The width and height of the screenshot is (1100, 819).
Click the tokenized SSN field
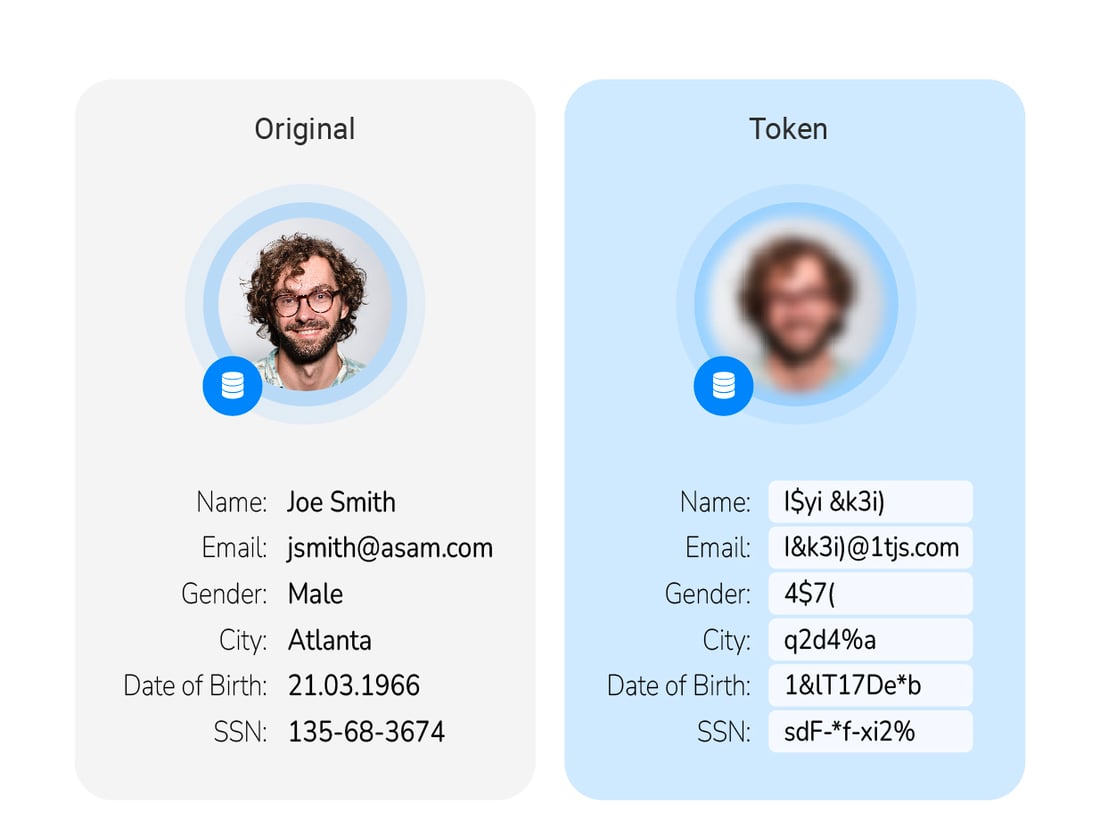pos(870,732)
